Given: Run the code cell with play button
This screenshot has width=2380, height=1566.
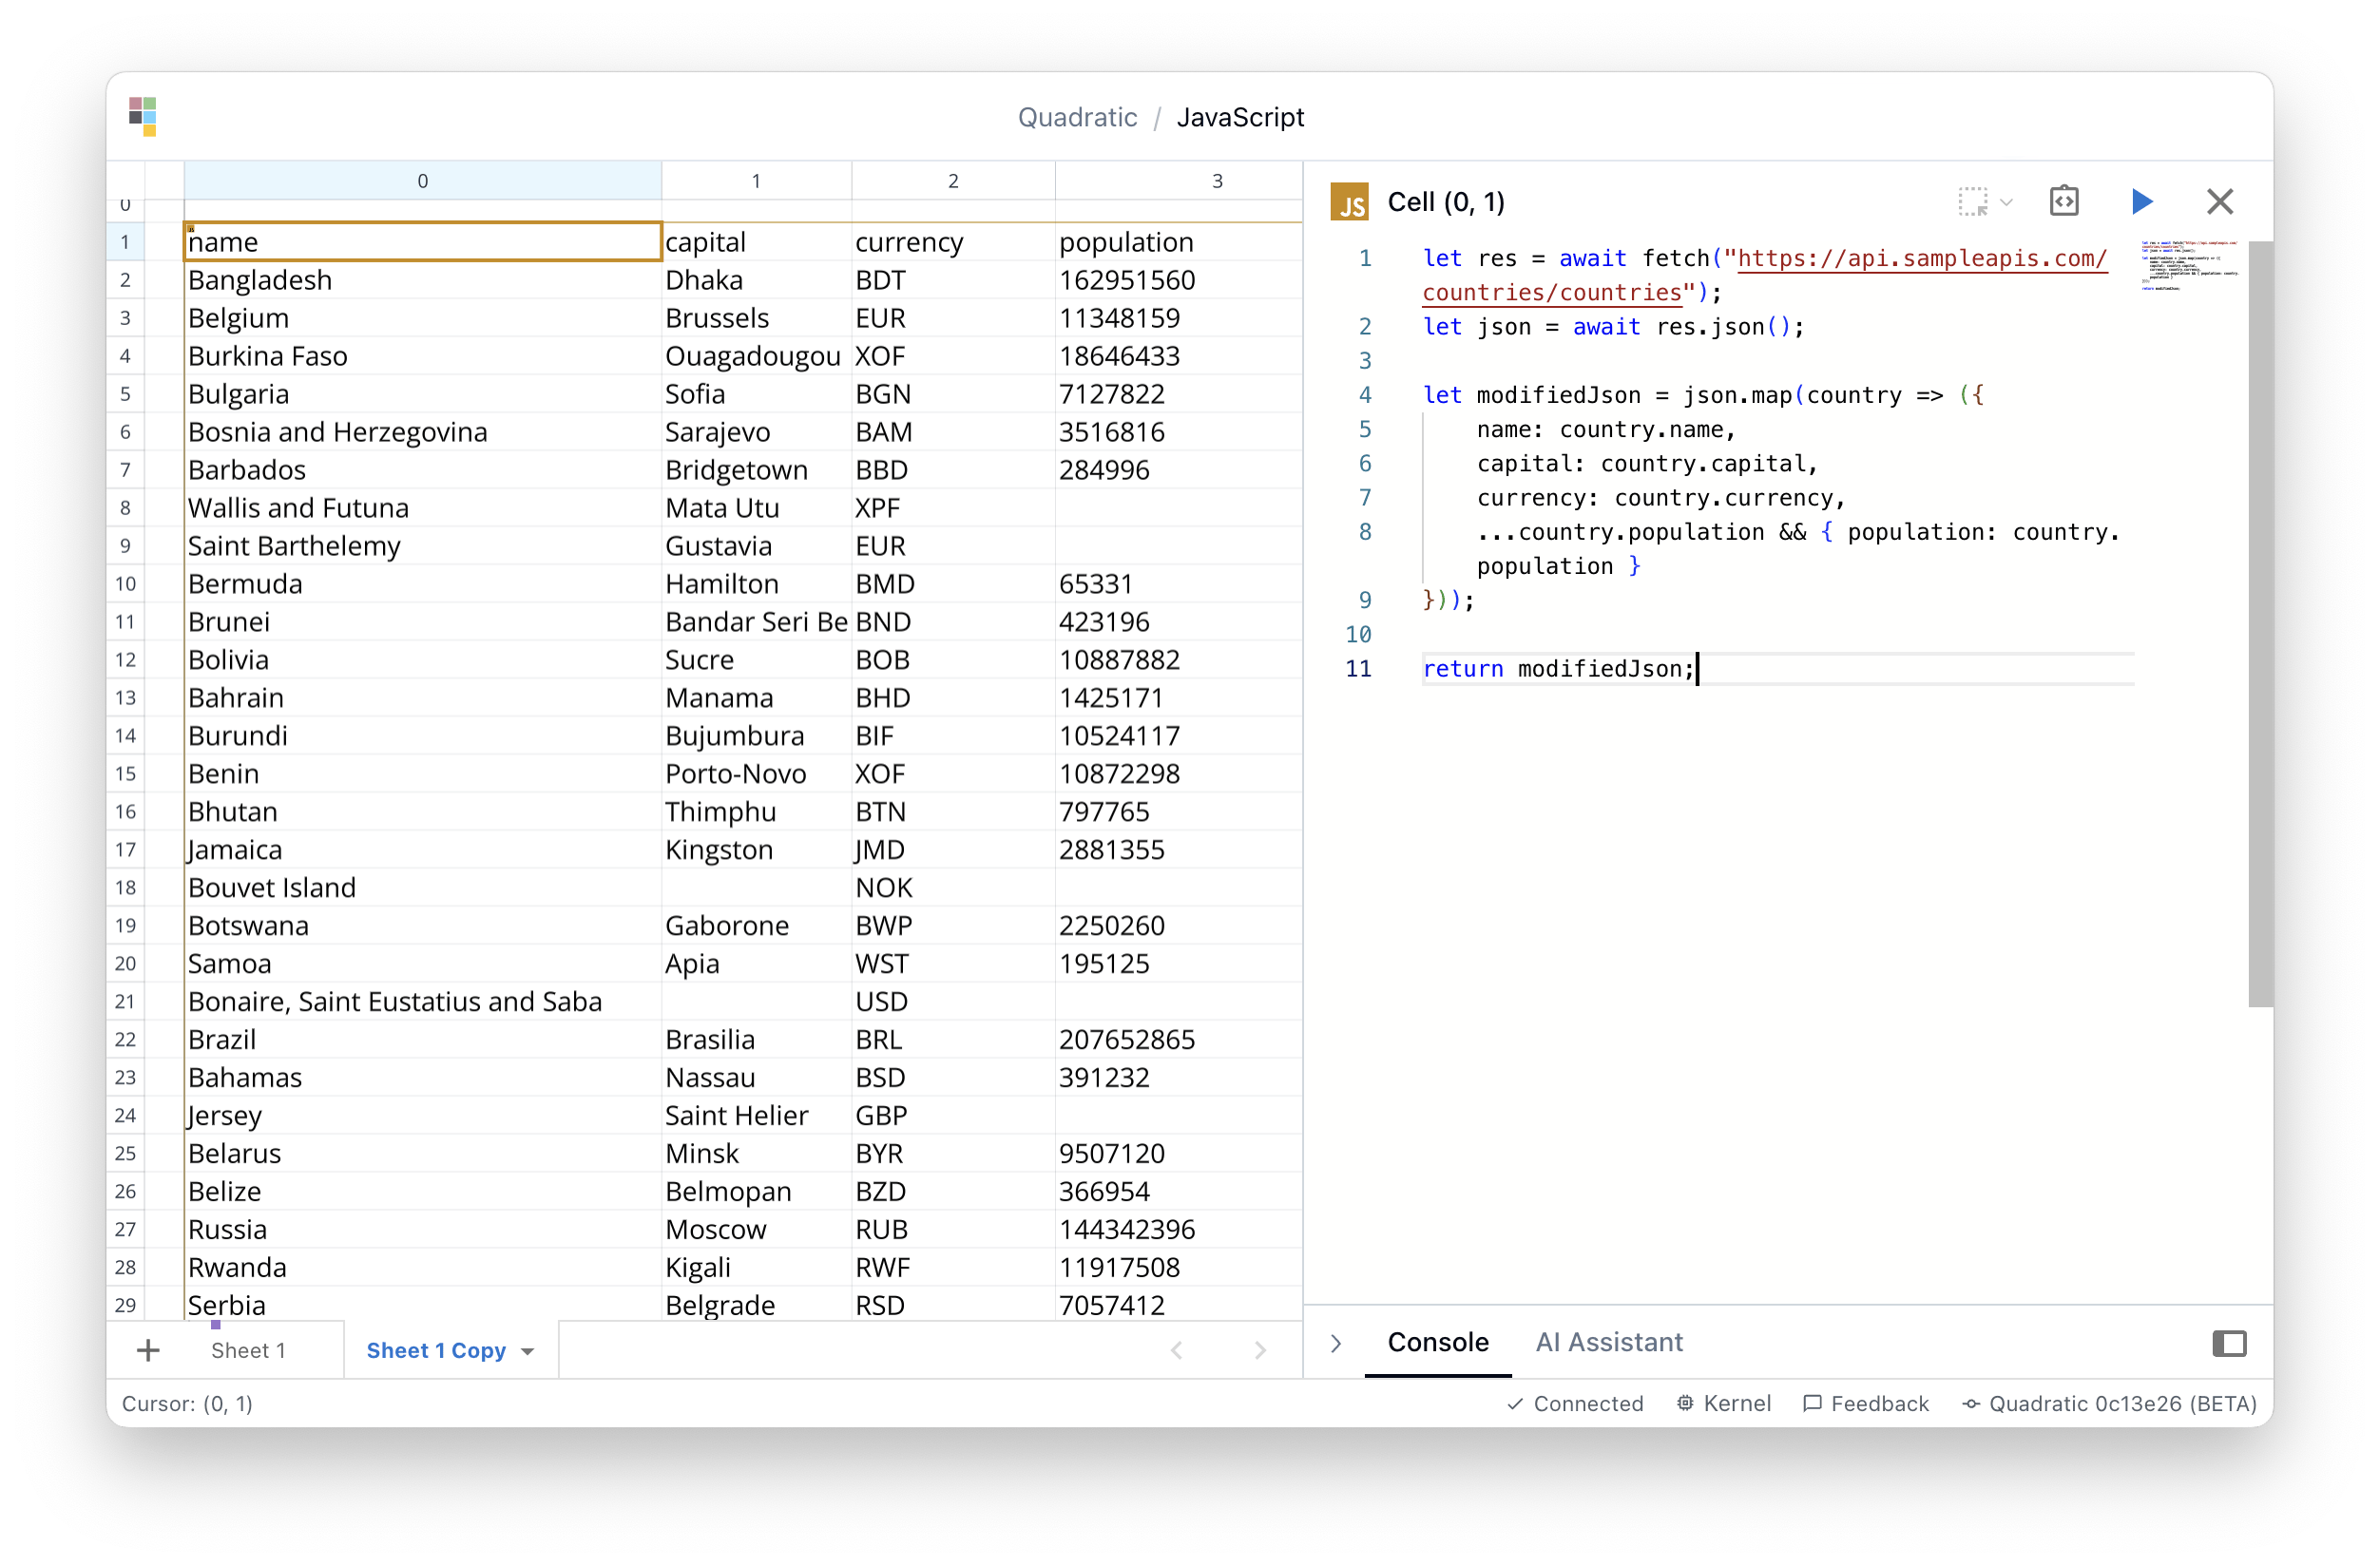Looking at the screenshot, I should click(2141, 202).
